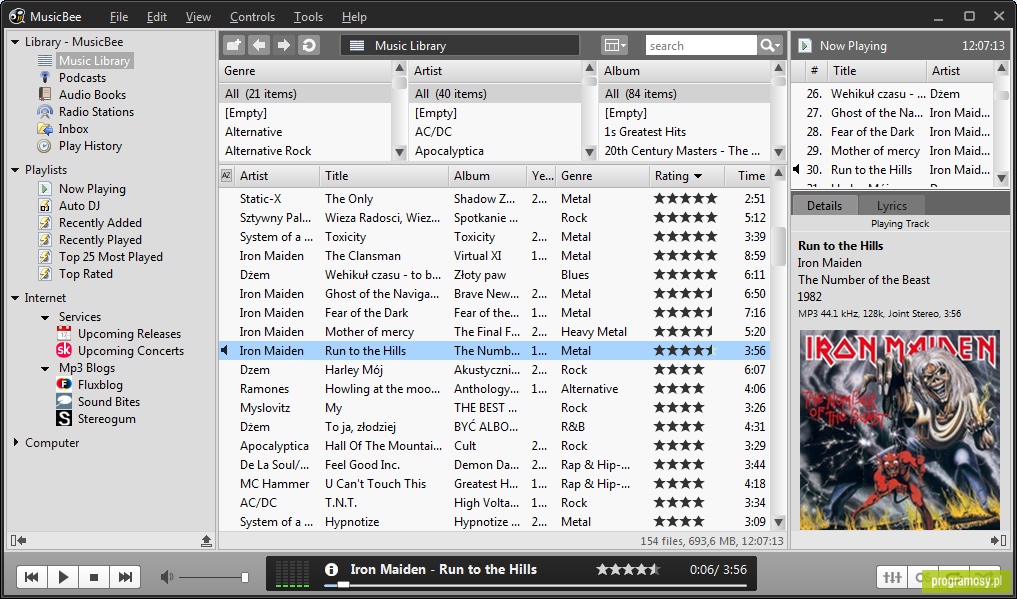Sort tracks by the Rating column header
Image resolution: width=1017 pixels, height=599 pixels.
[686, 176]
